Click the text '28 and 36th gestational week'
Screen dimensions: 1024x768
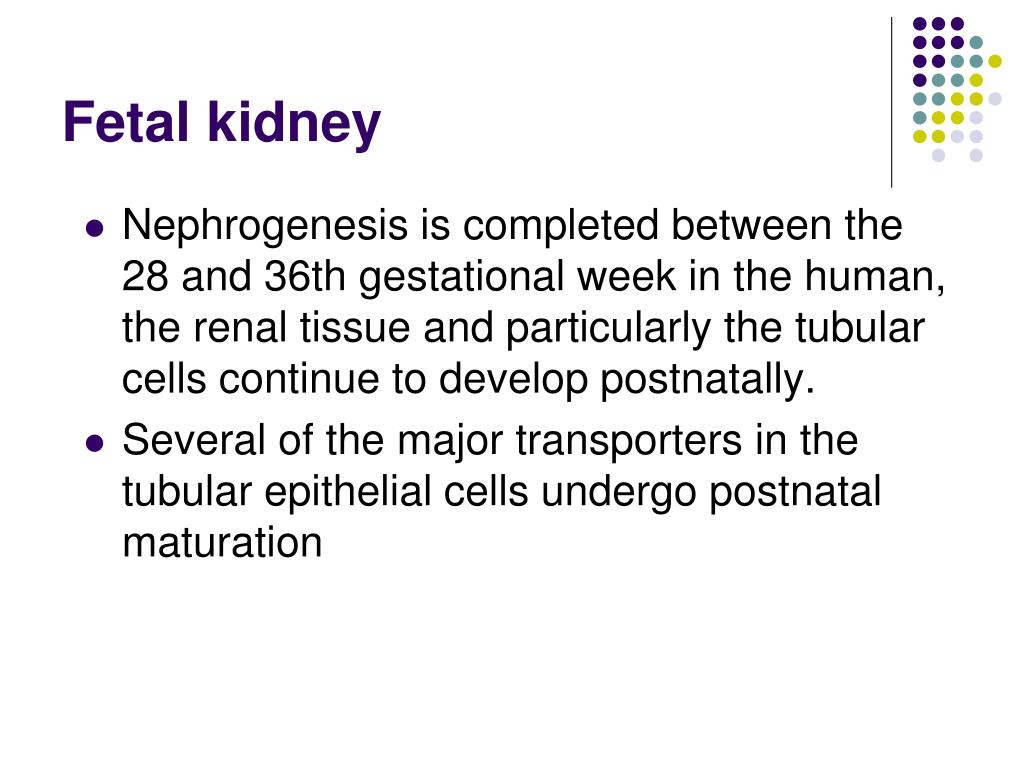pyautogui.click(x=398, y=276)
